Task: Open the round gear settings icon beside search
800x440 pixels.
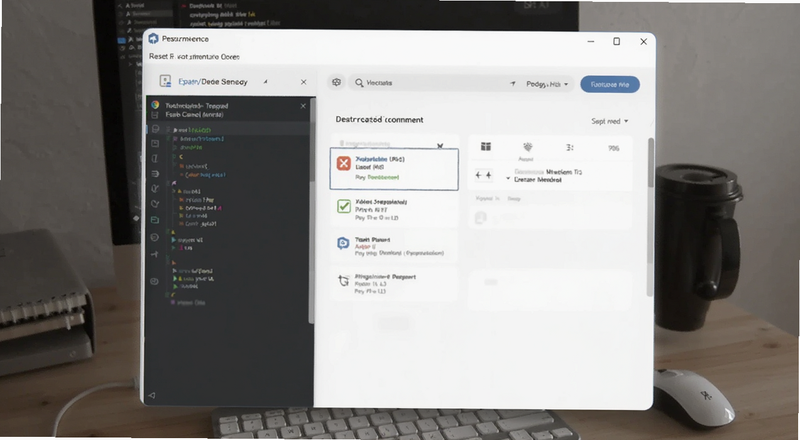Action: (336, 82)
